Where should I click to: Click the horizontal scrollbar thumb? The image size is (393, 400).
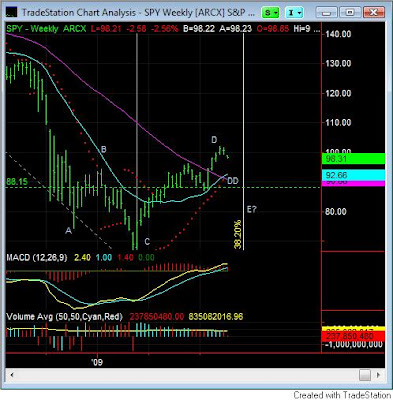click(x=365, y=375)
